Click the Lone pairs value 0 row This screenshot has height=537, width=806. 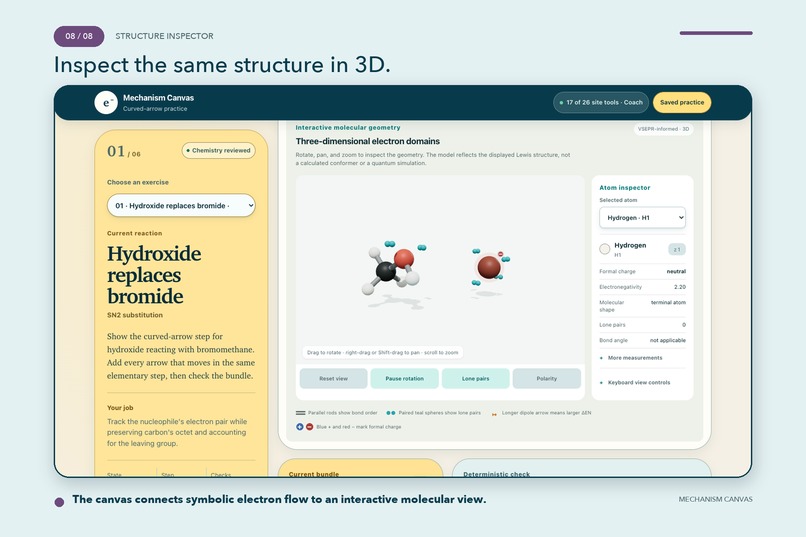coord(642,325)
